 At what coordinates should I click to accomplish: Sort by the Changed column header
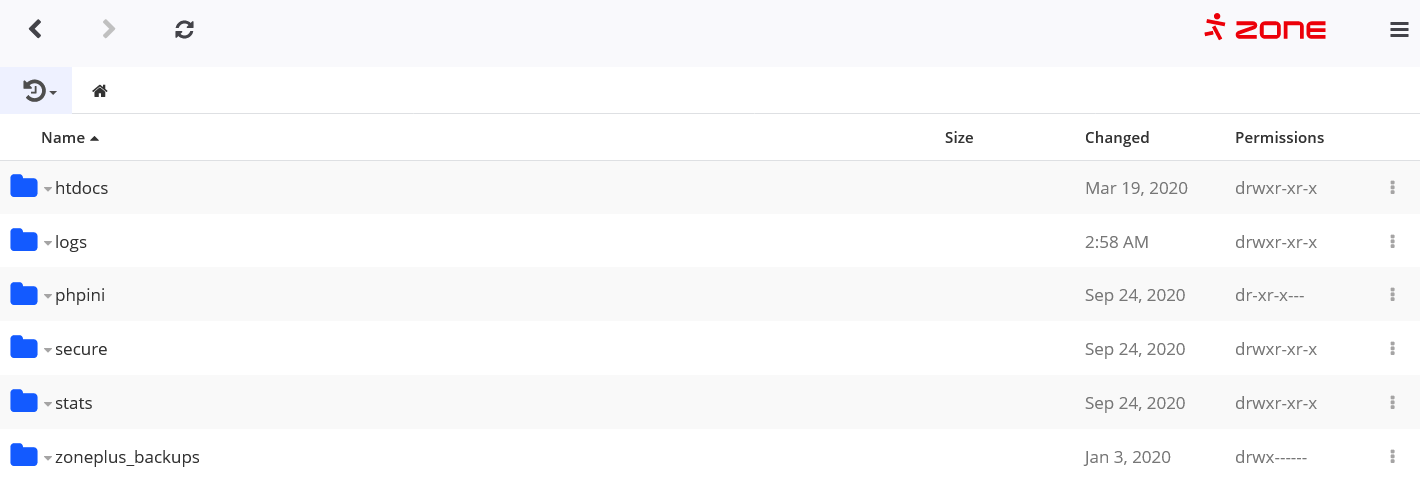[1116, 137]
